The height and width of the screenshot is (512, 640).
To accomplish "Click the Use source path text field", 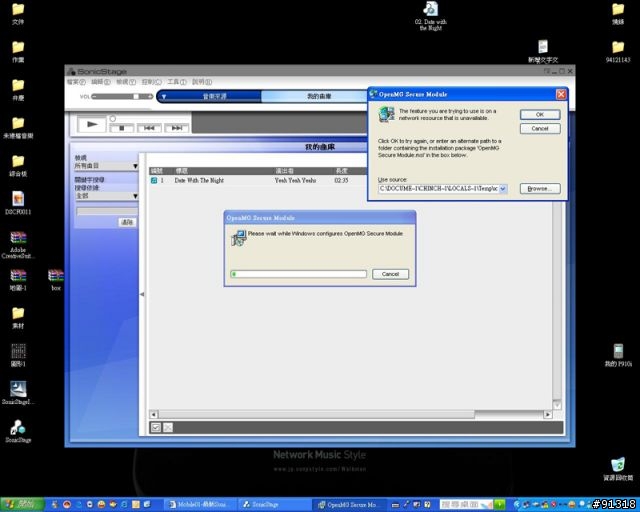I will pyautogui.click(x=438, y=189).
